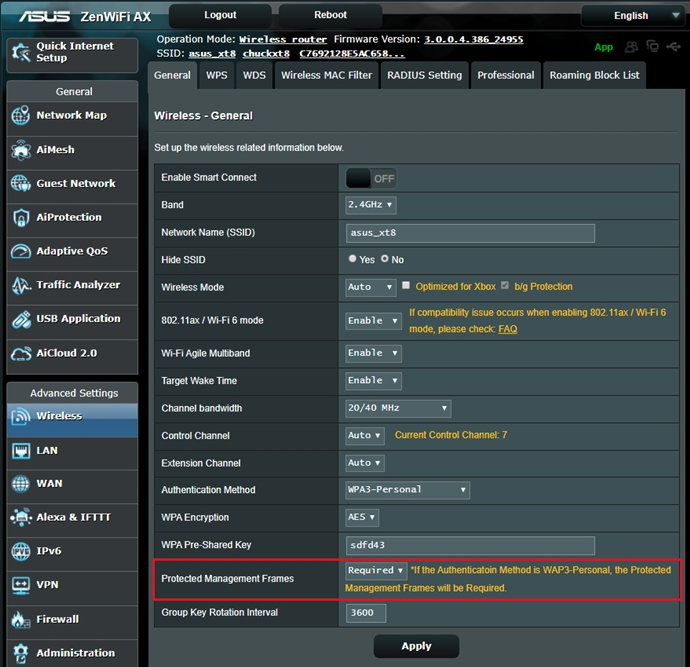Open the Guest Network icon
690x667 pixels.
click(x=21, y=183)
